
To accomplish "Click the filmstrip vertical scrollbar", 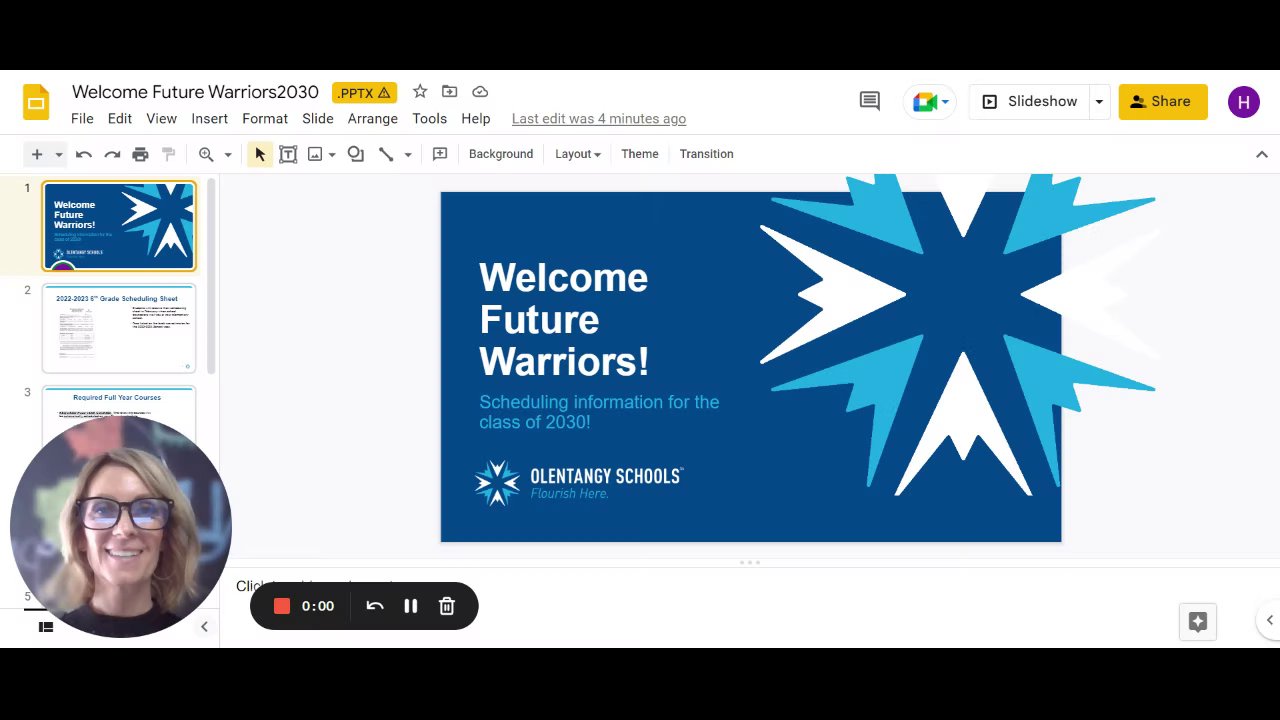I will click(x=211, y=278).
